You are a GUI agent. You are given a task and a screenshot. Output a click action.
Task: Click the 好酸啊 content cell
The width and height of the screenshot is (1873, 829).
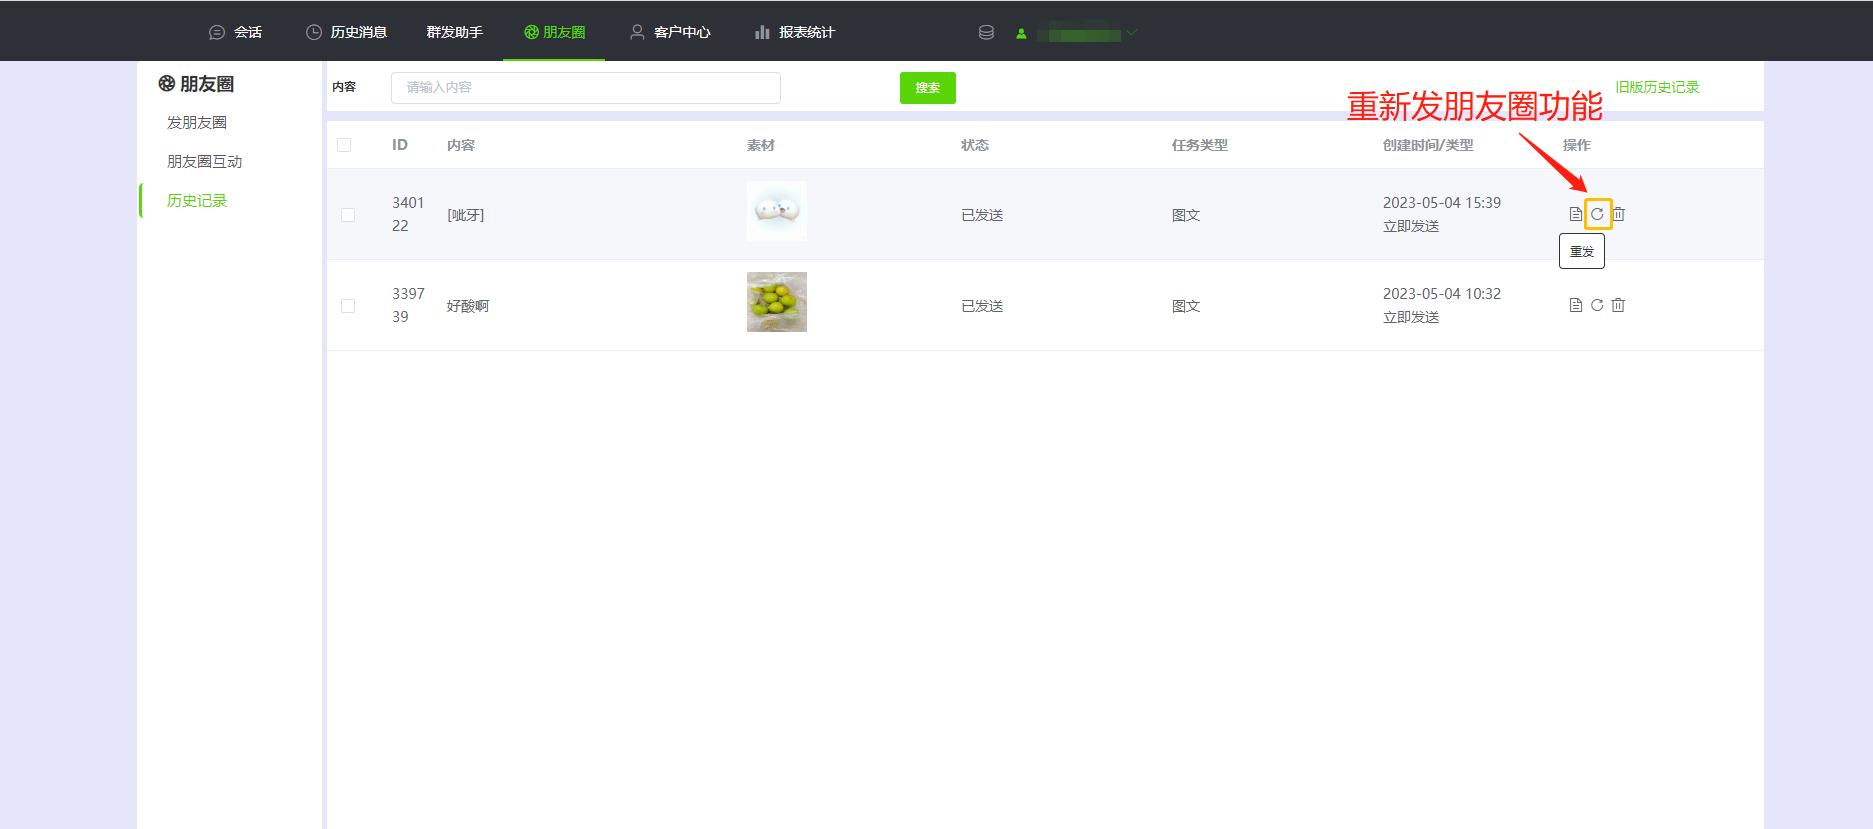click(x=468, y=306)
